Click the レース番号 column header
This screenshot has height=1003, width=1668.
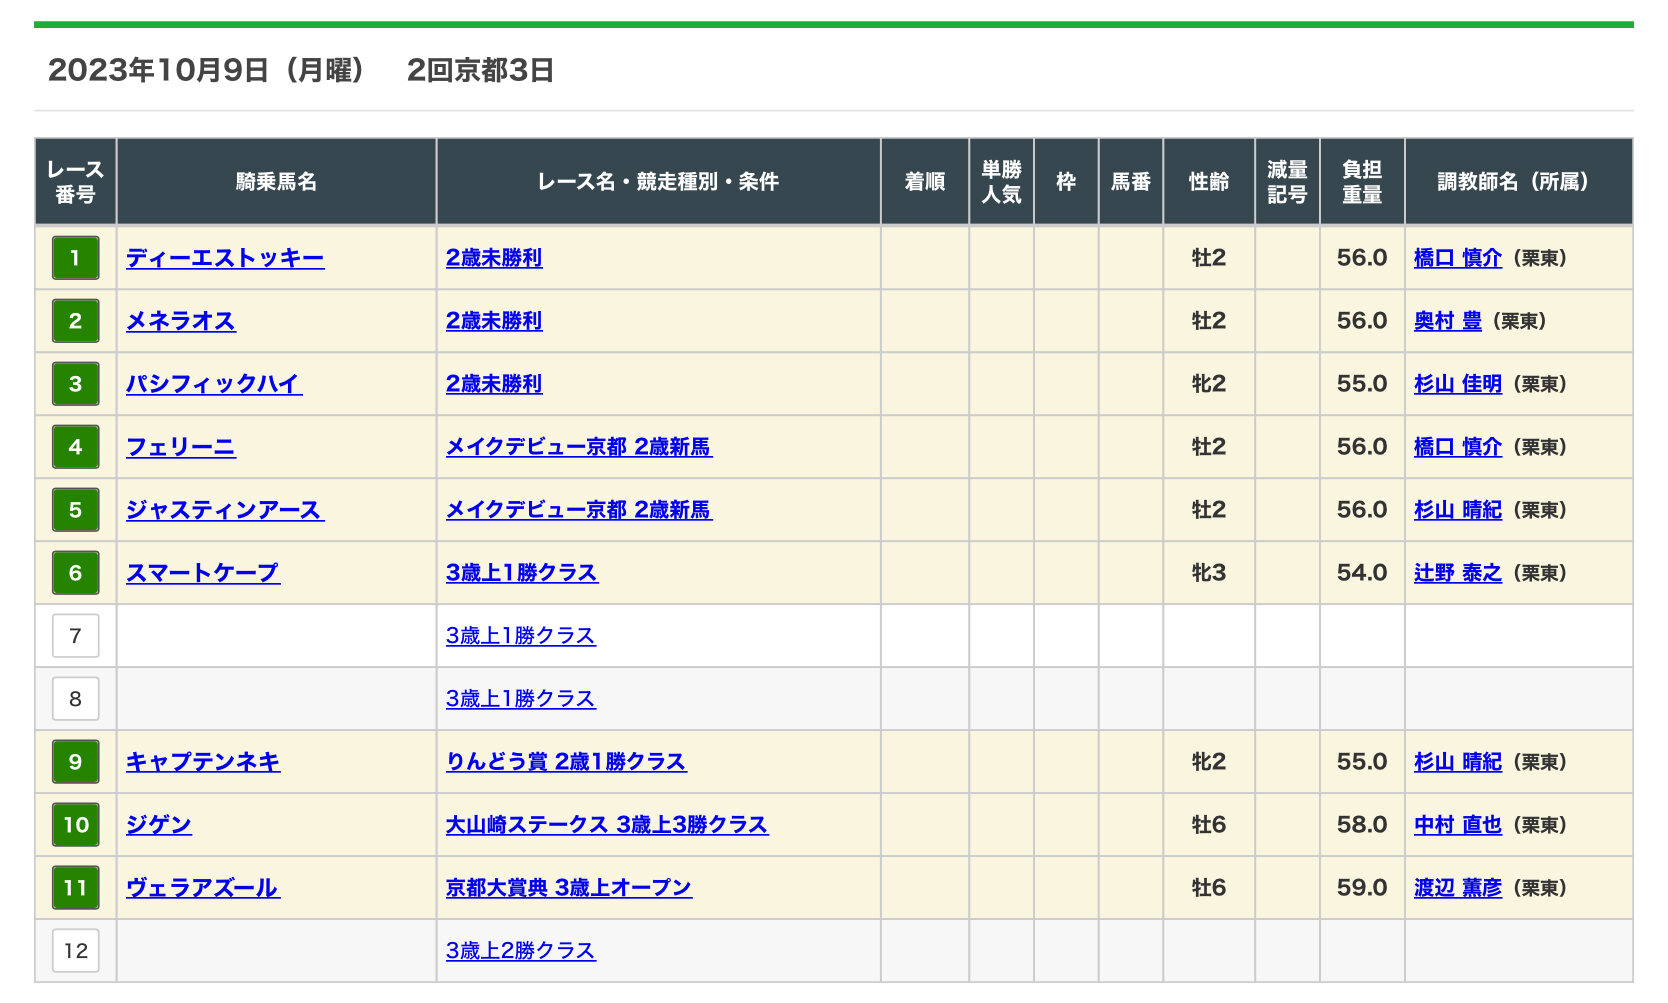75,182
